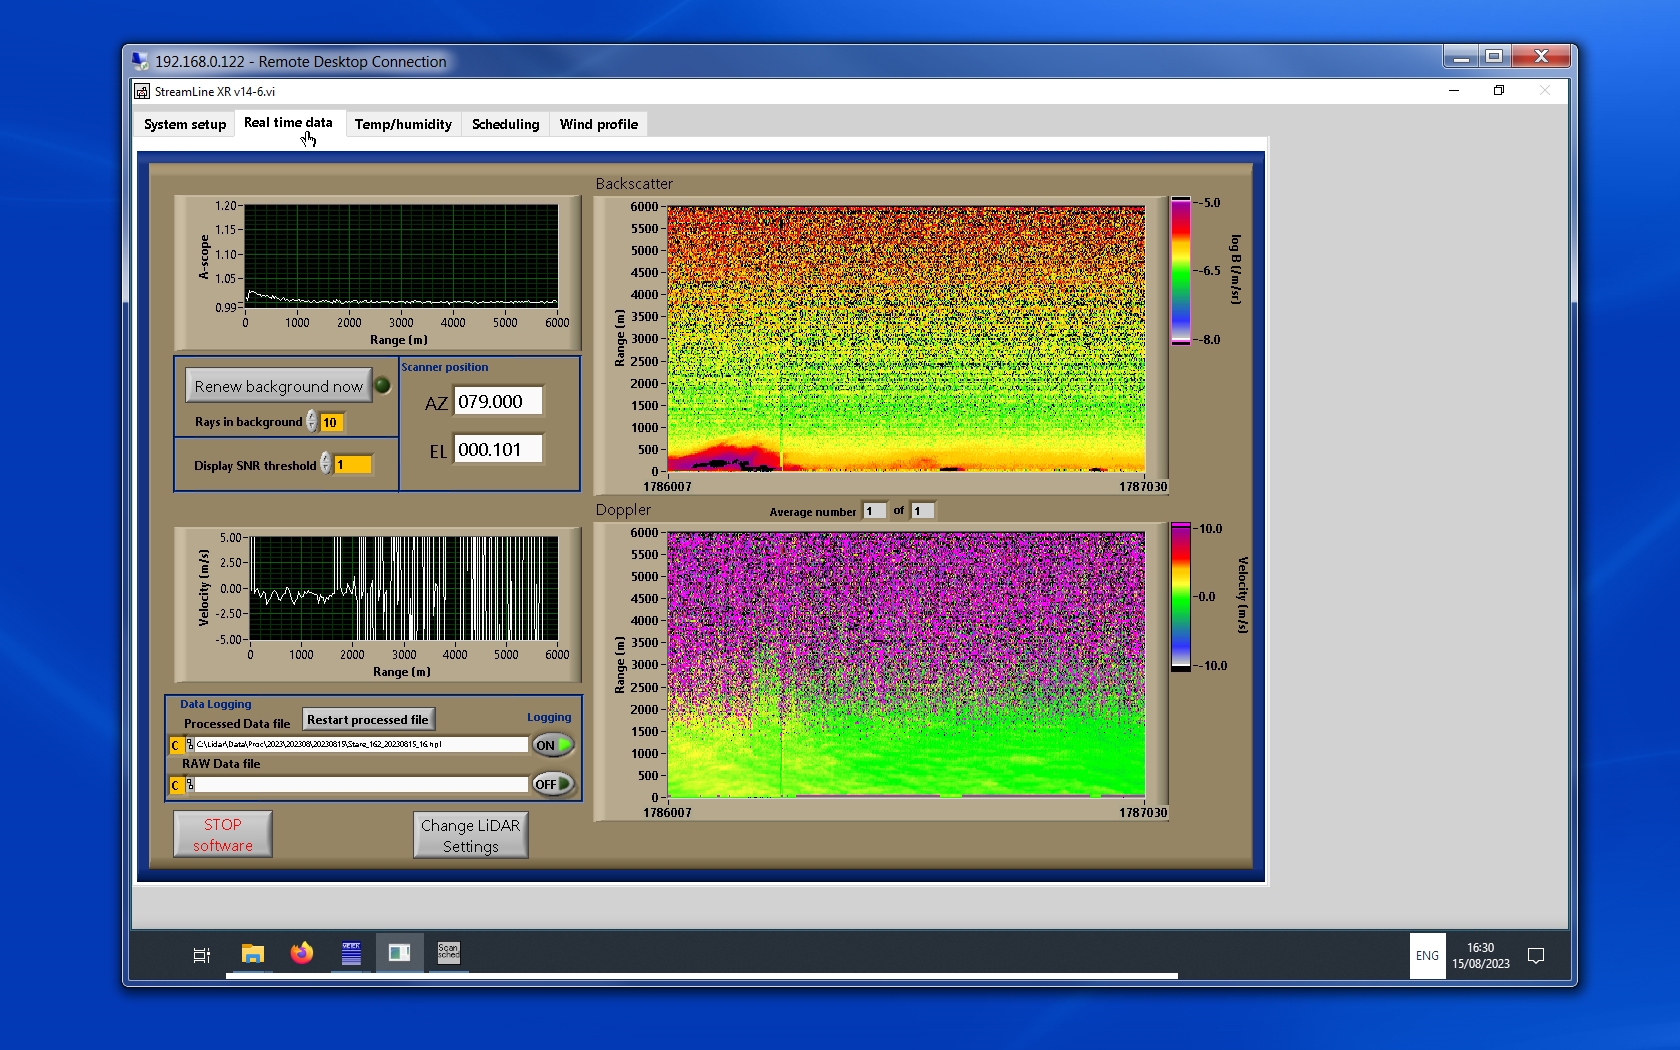This screenshot has width=1680, height=1050.
Task: Toggle RAW Data file logging OFF switch
Action: (x=553, y=784)
